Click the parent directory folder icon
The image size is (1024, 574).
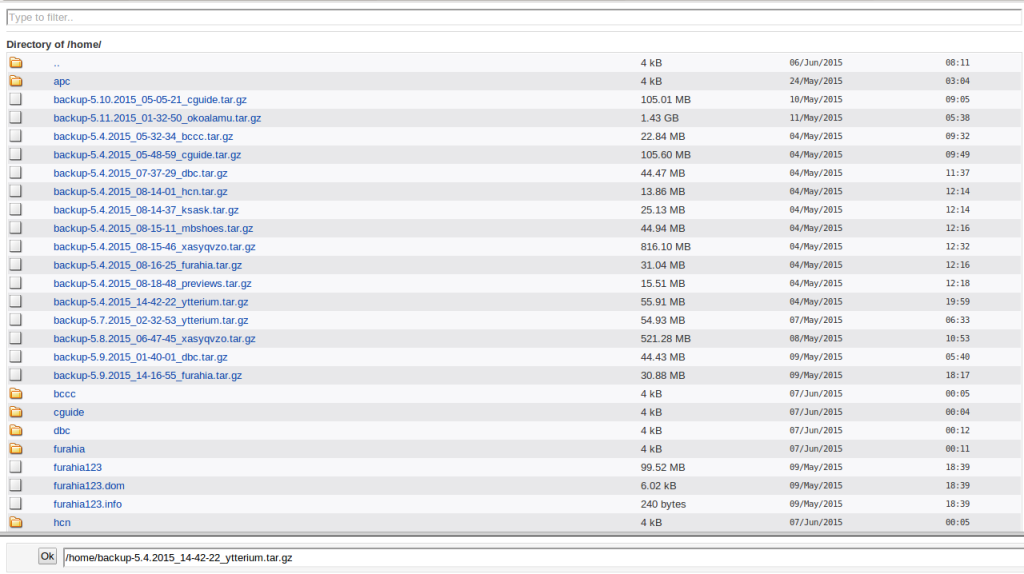[x=16, y=62]
